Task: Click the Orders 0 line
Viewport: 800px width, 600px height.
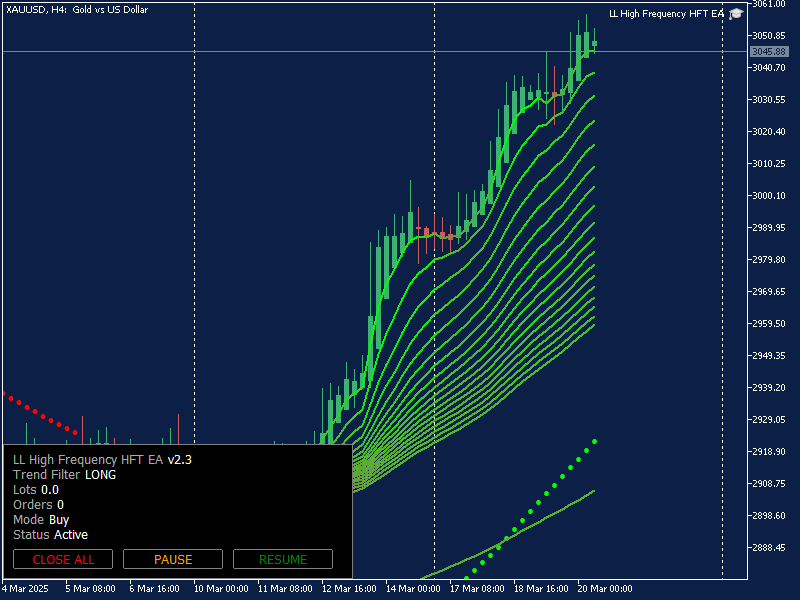Action: pos(38,505)
